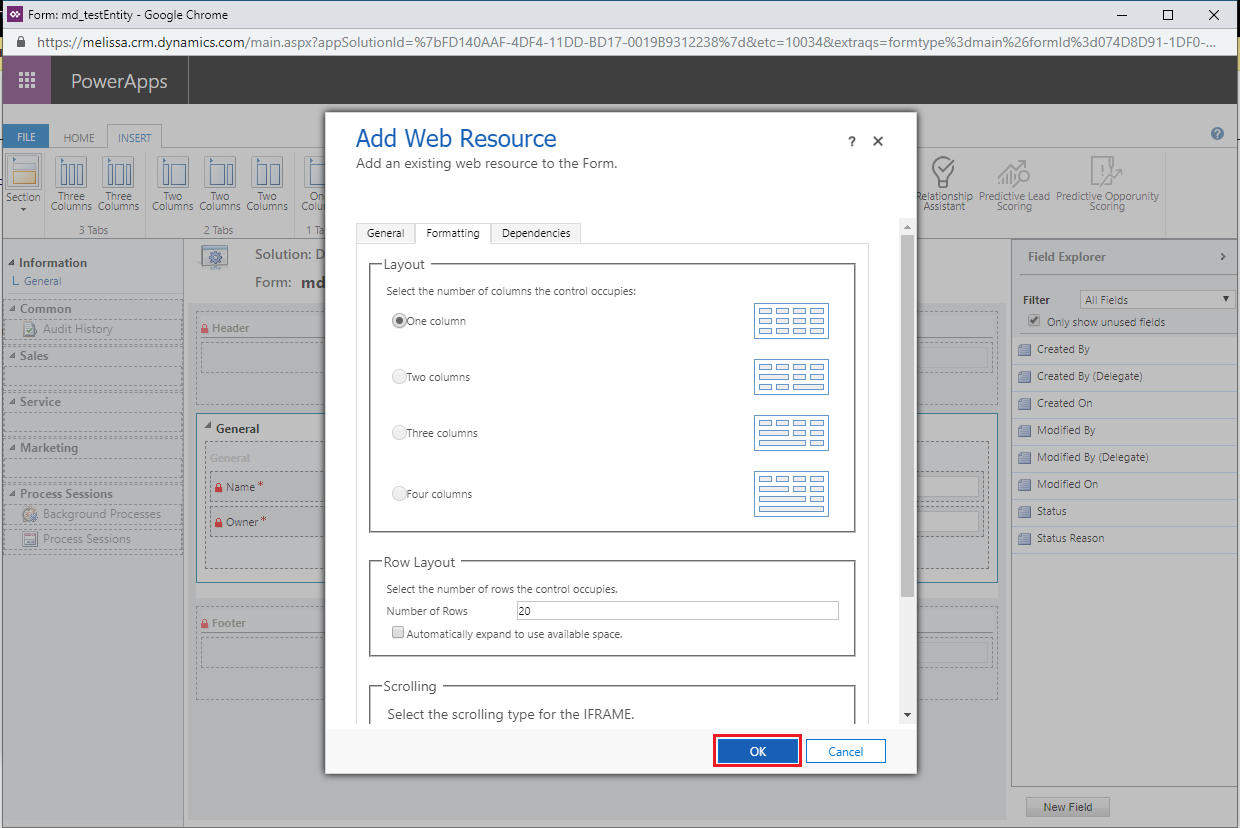Open the app launcher waffle menu
Image resolution: width=1240 pixels, height=828 pixels.
(27, 81)
